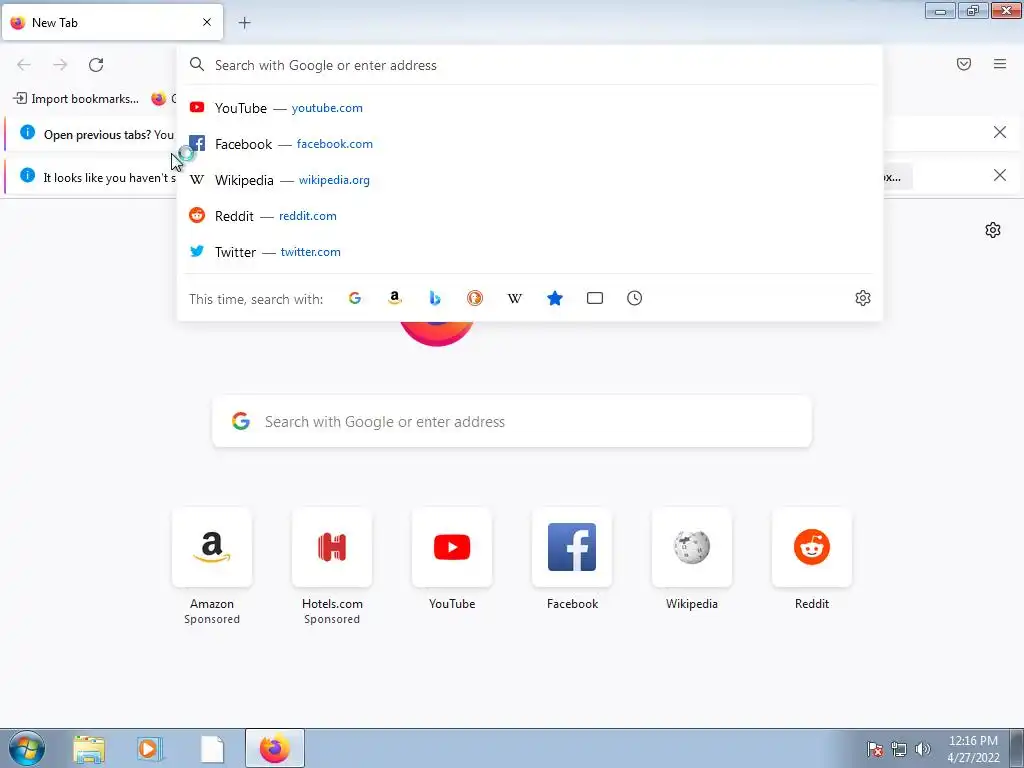Search this time with Amazon icon

[x=394, y=298]
